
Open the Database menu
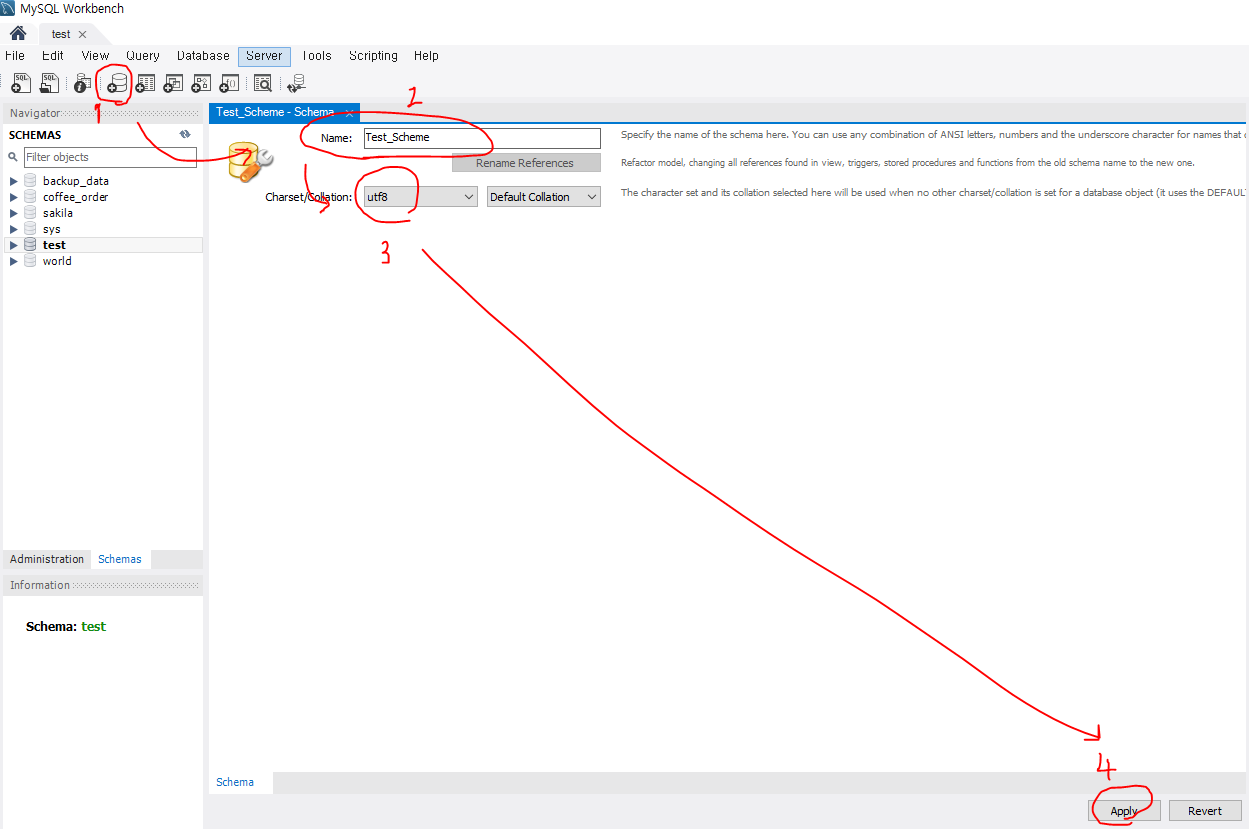pyautogui.click(x=203, y=56)
